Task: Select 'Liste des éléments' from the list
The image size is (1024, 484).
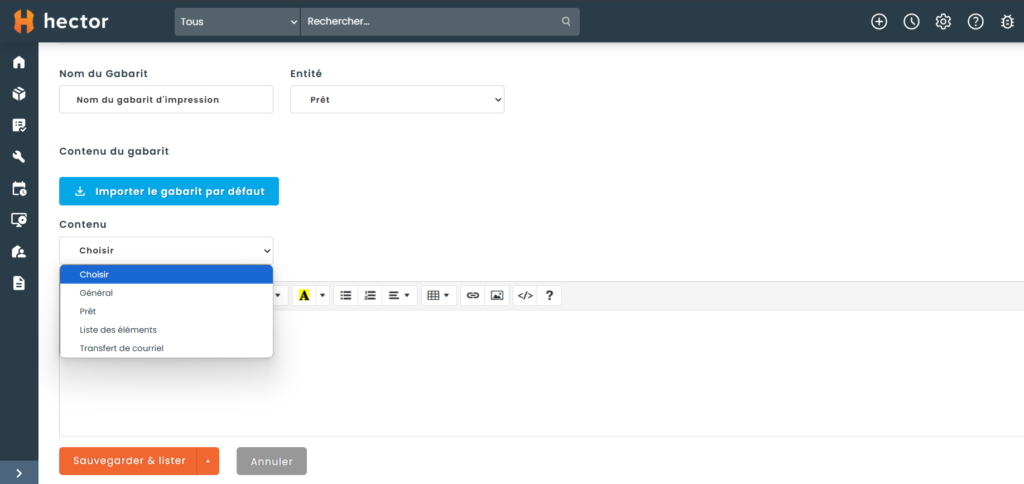Action: click(118, 330)
